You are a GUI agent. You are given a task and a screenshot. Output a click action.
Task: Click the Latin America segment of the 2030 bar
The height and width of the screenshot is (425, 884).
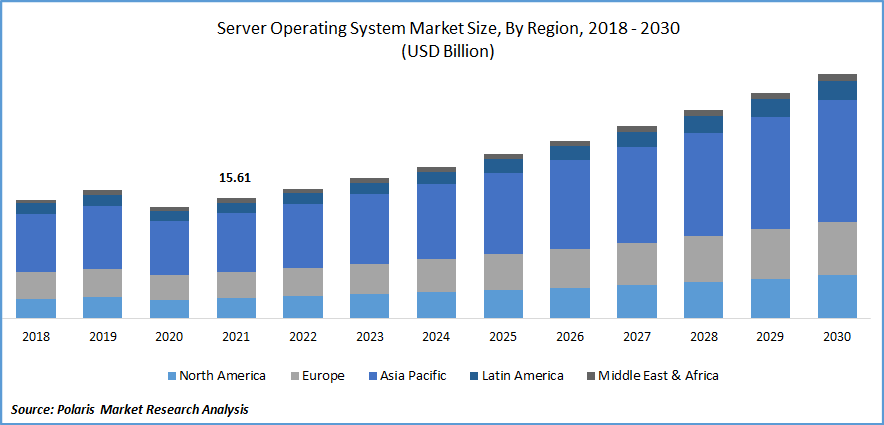coord(837,90)
